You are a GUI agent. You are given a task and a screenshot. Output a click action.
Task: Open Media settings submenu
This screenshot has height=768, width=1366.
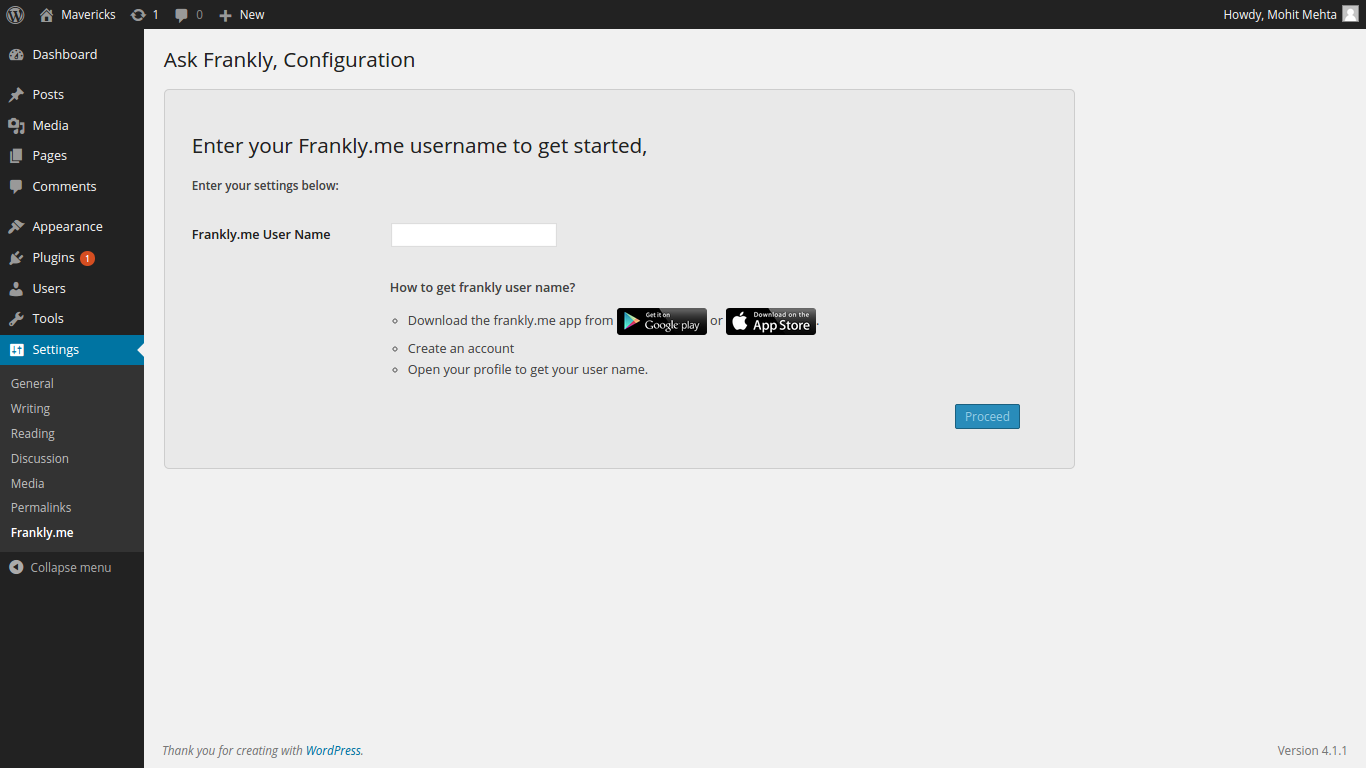(x=28, y=484)
